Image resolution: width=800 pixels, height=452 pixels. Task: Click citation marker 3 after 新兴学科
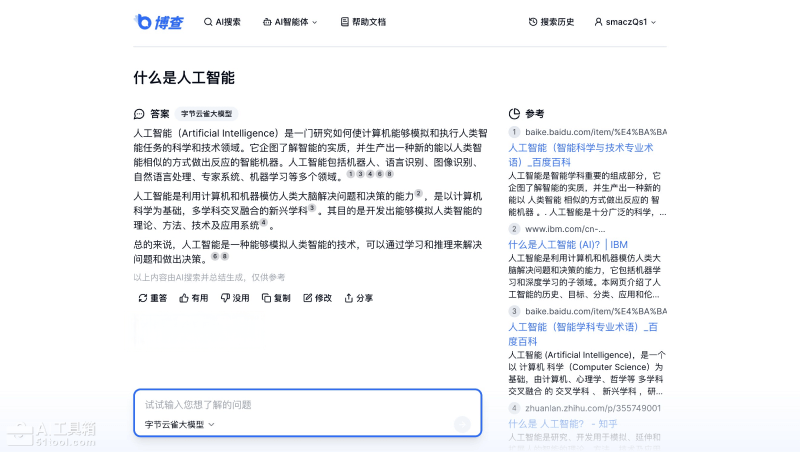click(312, 209)
